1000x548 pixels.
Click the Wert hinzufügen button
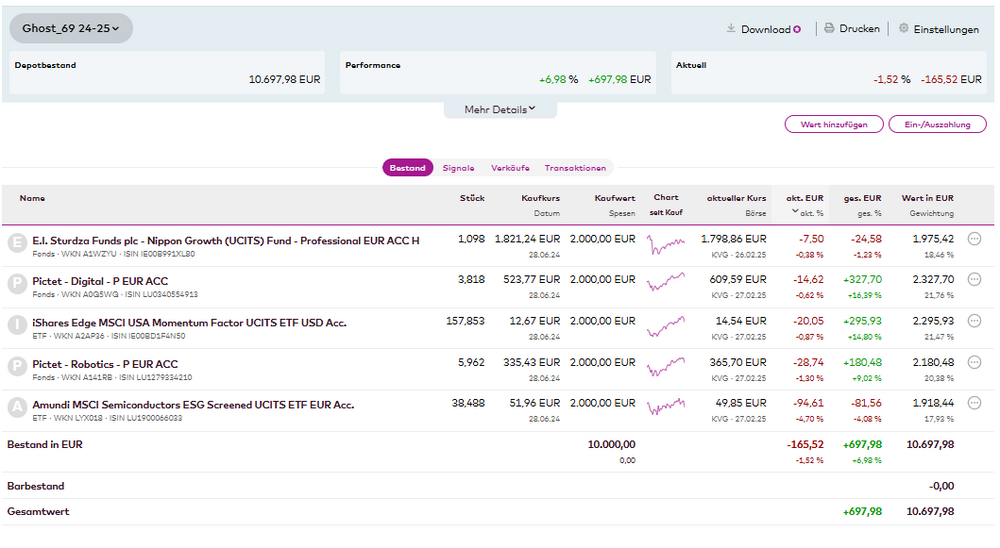coord(834,124)
